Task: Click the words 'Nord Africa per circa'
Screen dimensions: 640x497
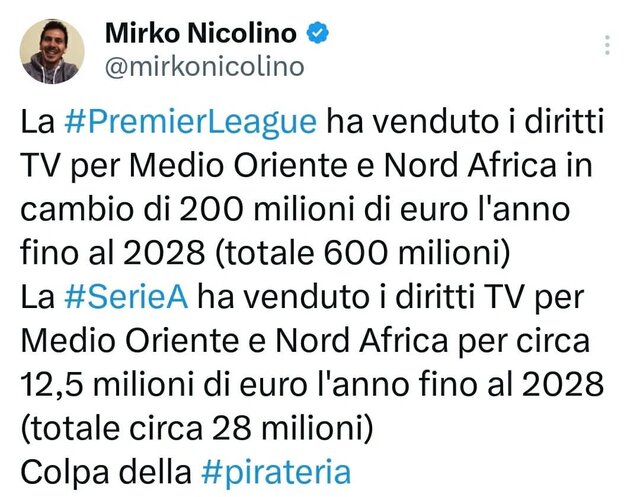Action: [433, 341]
